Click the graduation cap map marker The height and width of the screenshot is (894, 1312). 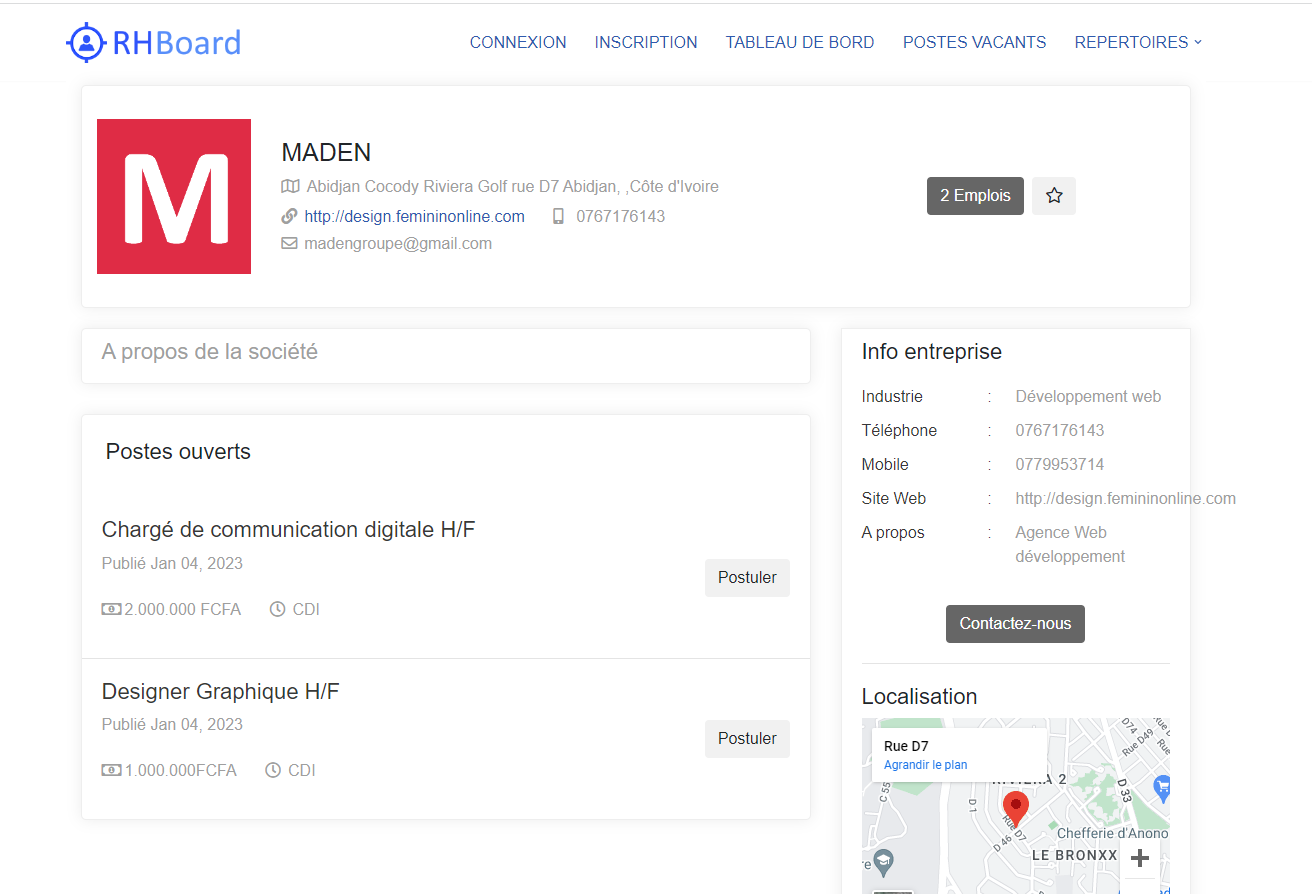884,860
